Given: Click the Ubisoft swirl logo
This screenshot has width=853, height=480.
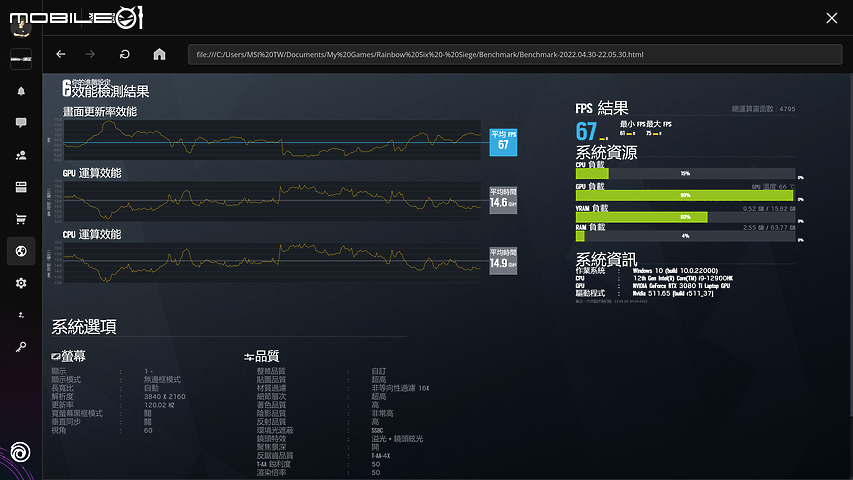Looking at the screenshot, I should coord(20,452).
